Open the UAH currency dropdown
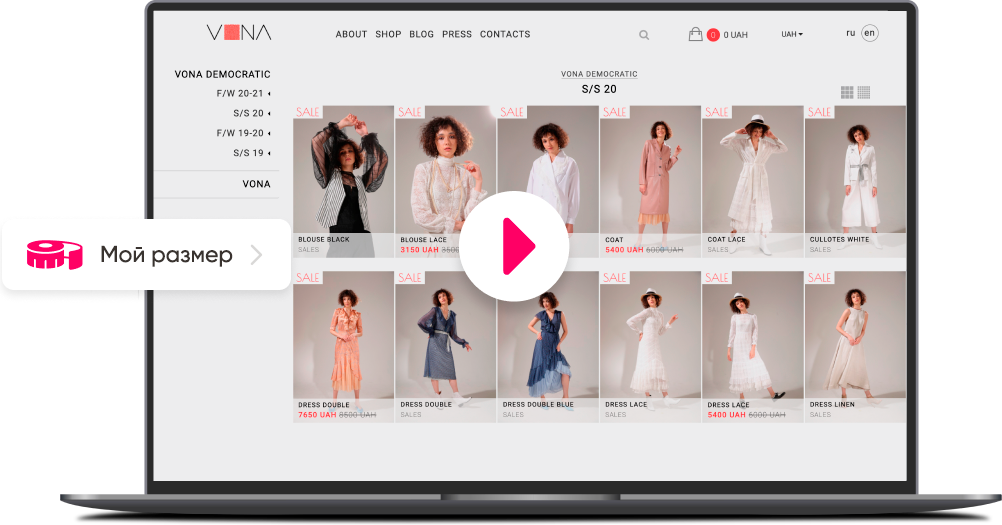Image resolution: width=1002 pixels, height=525 pixels. coord(791,34)
